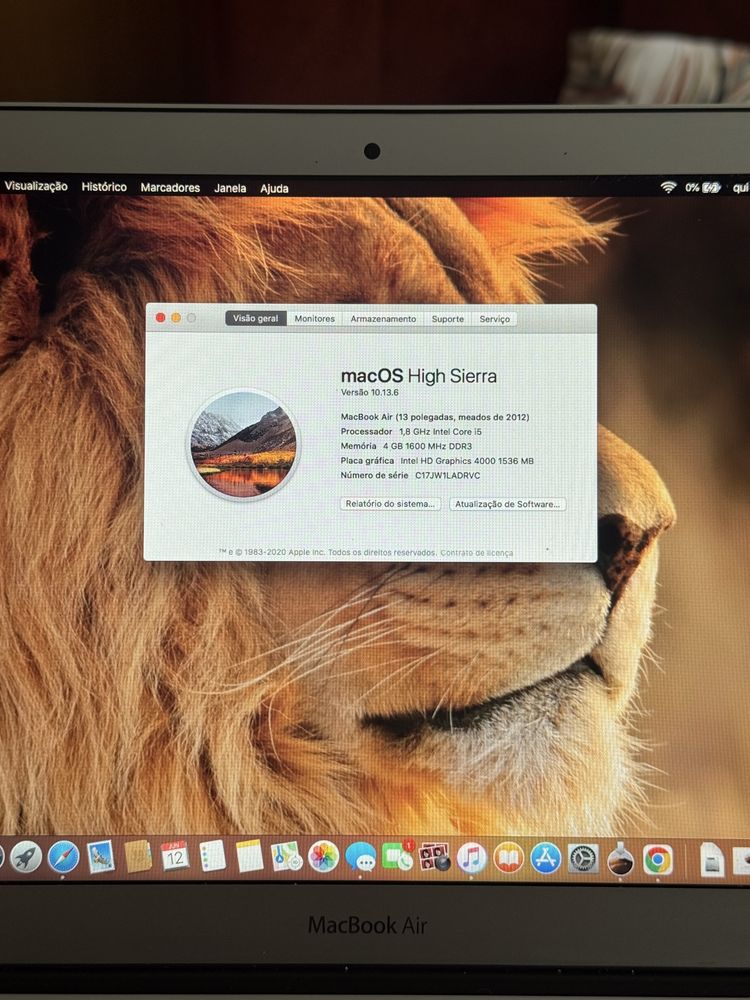This screenshot has width=750, height=1000.
Task: Launch Google Chrome from the Dock
Action: coord(658,859)
